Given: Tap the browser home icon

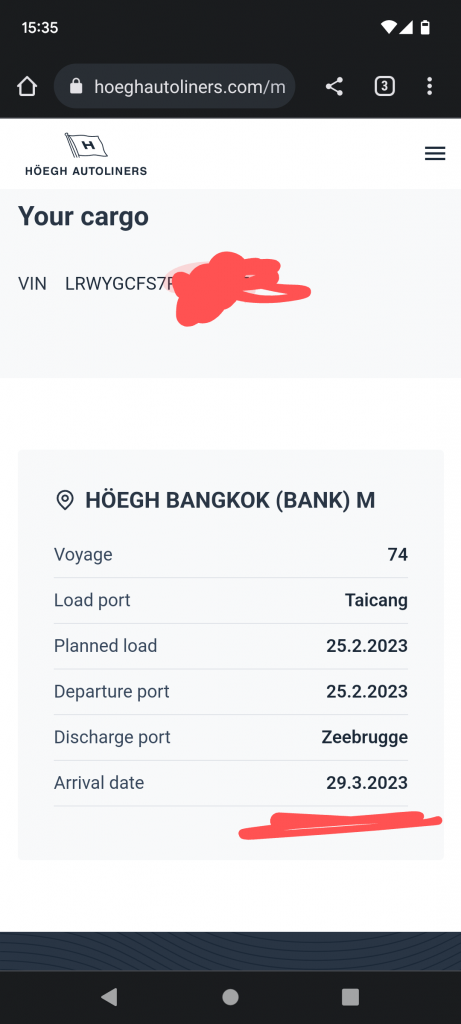Looking at the screenshot, I should tap(27, 86).
